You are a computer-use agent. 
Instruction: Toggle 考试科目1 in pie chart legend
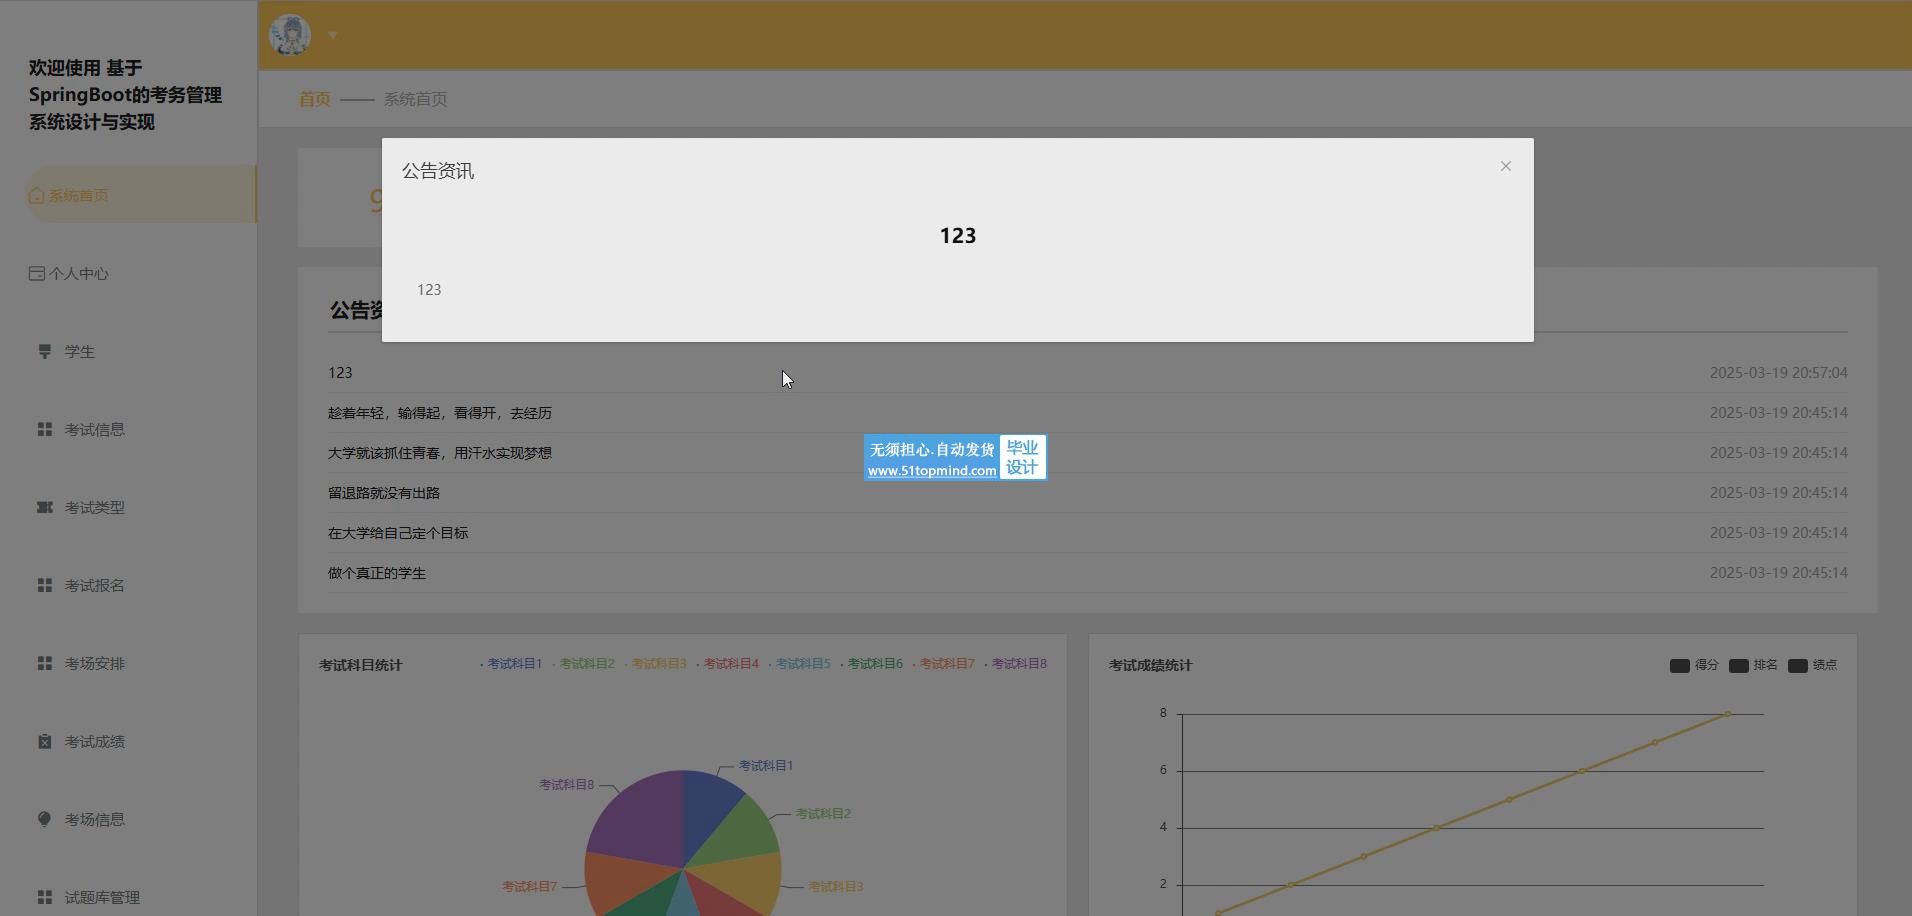point(512,664)
